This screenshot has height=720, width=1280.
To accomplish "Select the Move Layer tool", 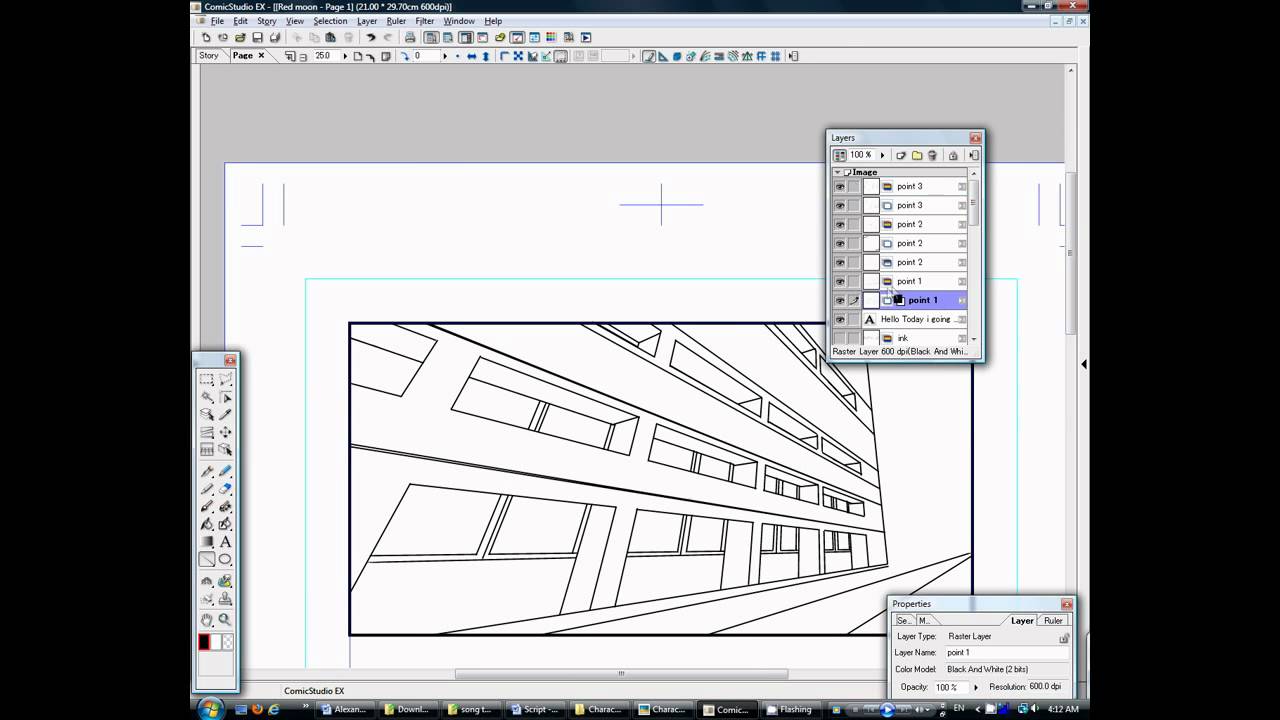I will pyautogui.click(x=225, y=432).
